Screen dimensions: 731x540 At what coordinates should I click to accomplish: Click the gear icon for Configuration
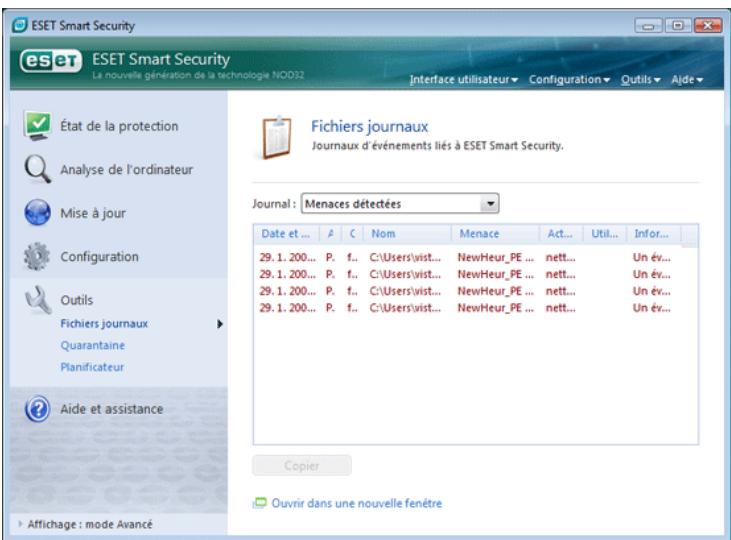[37, 256]
